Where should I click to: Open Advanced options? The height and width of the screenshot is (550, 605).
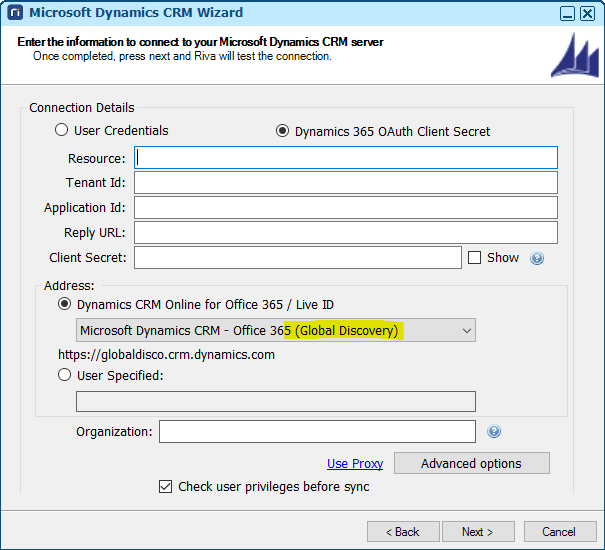click(x=471, y=463)
